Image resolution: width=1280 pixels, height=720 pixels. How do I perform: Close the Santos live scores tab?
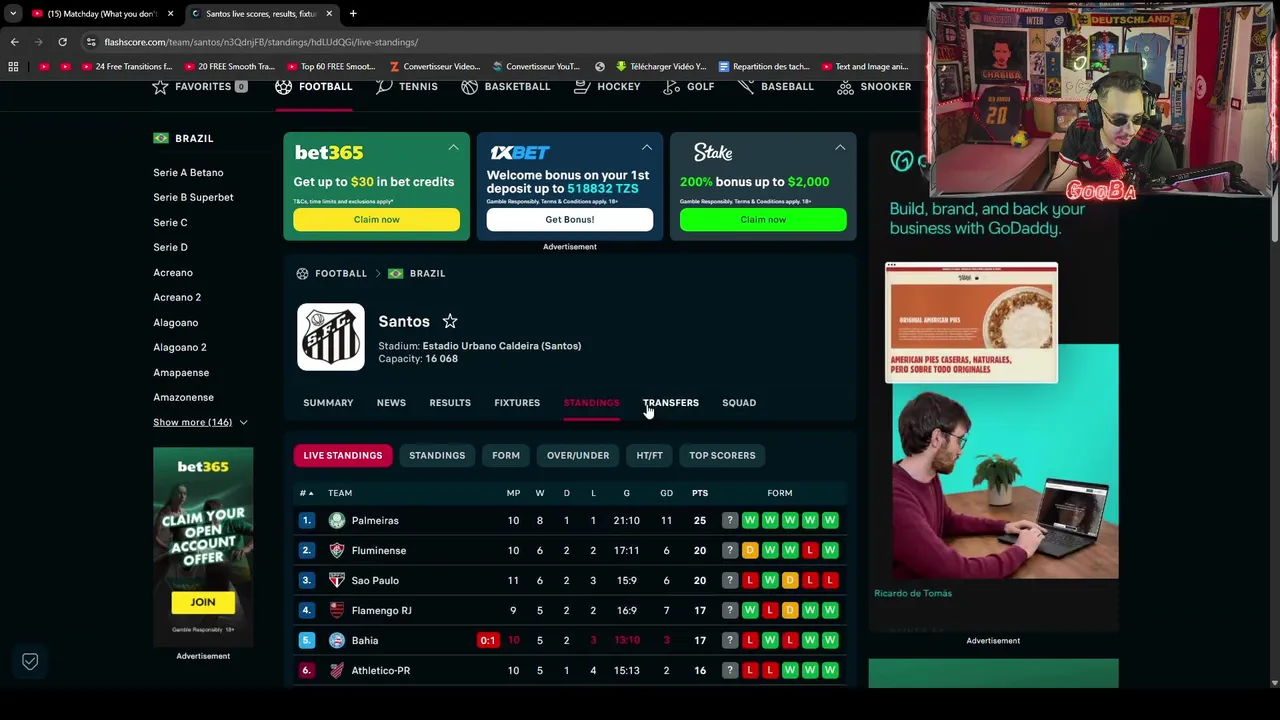click(x=329, y=14)
